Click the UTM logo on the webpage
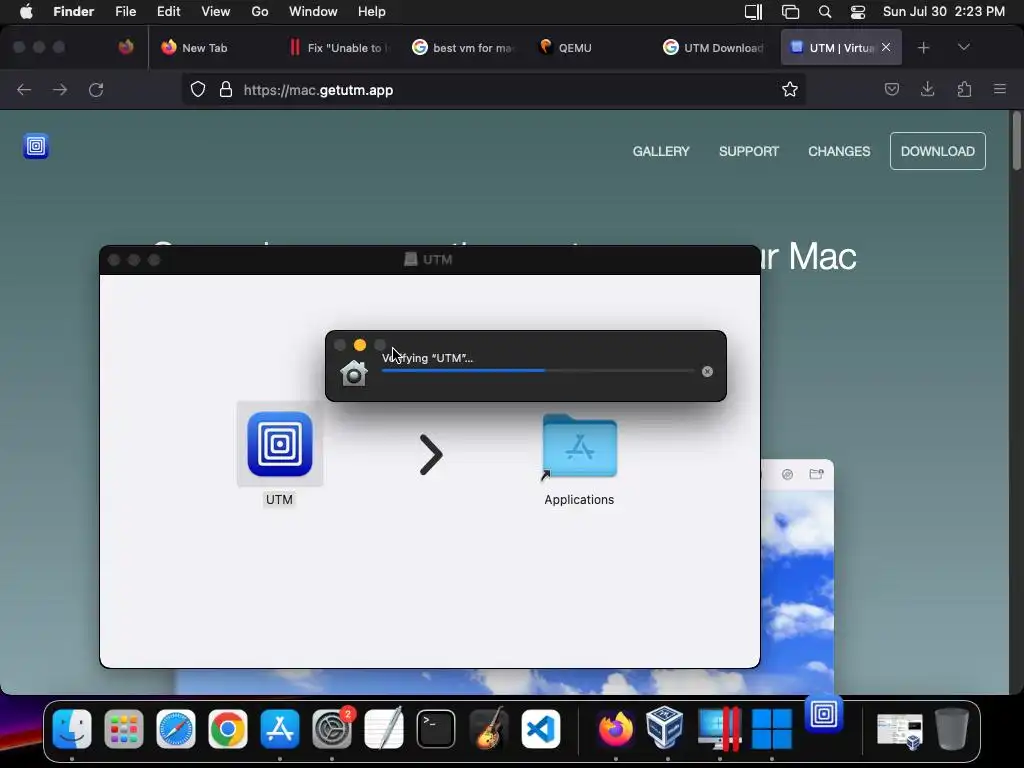1024x768 pixels. coord(36,146)
